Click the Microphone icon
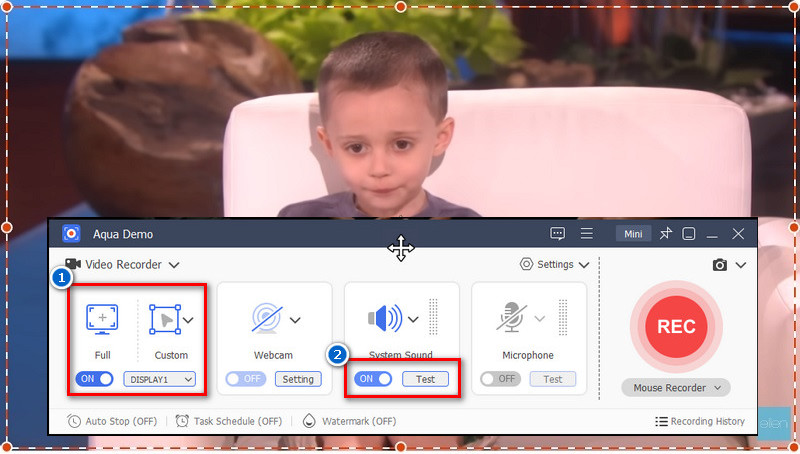This screenshot has height=454, width=800. pyautogui.click(x=512, y=319)
